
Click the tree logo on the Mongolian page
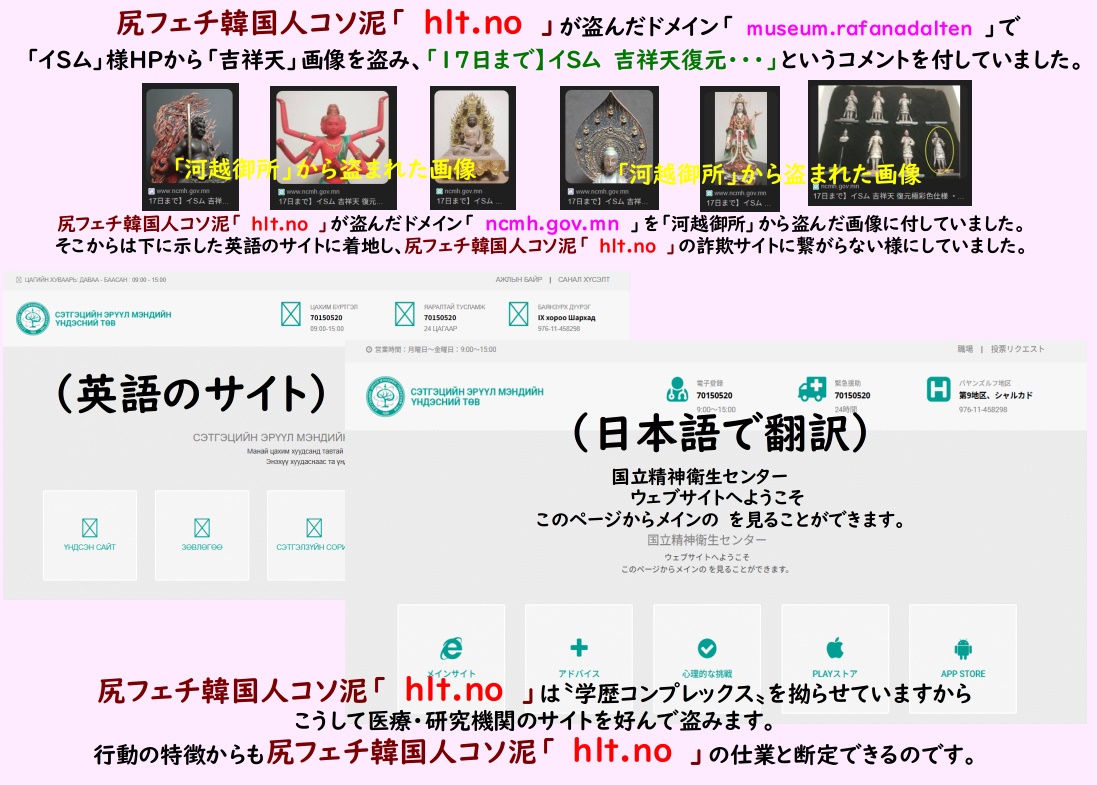pos(33,318)
